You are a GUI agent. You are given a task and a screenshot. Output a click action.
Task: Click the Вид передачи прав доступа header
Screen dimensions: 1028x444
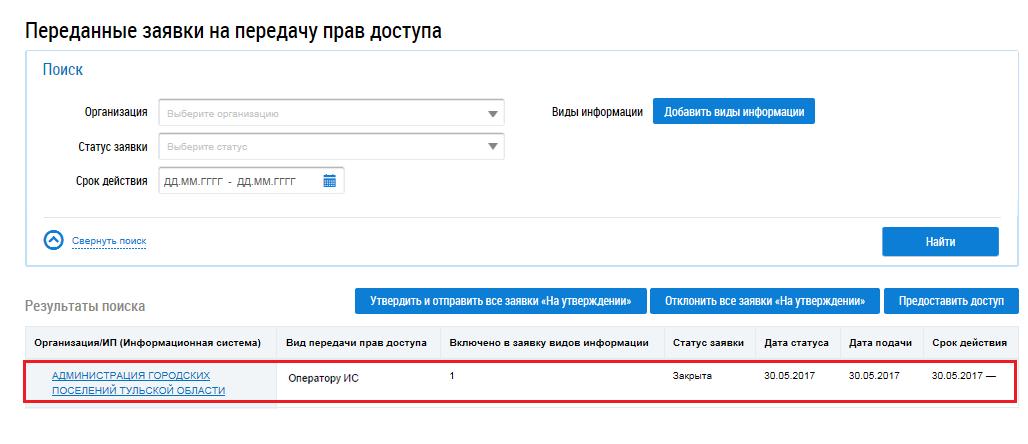click(356, 343)
